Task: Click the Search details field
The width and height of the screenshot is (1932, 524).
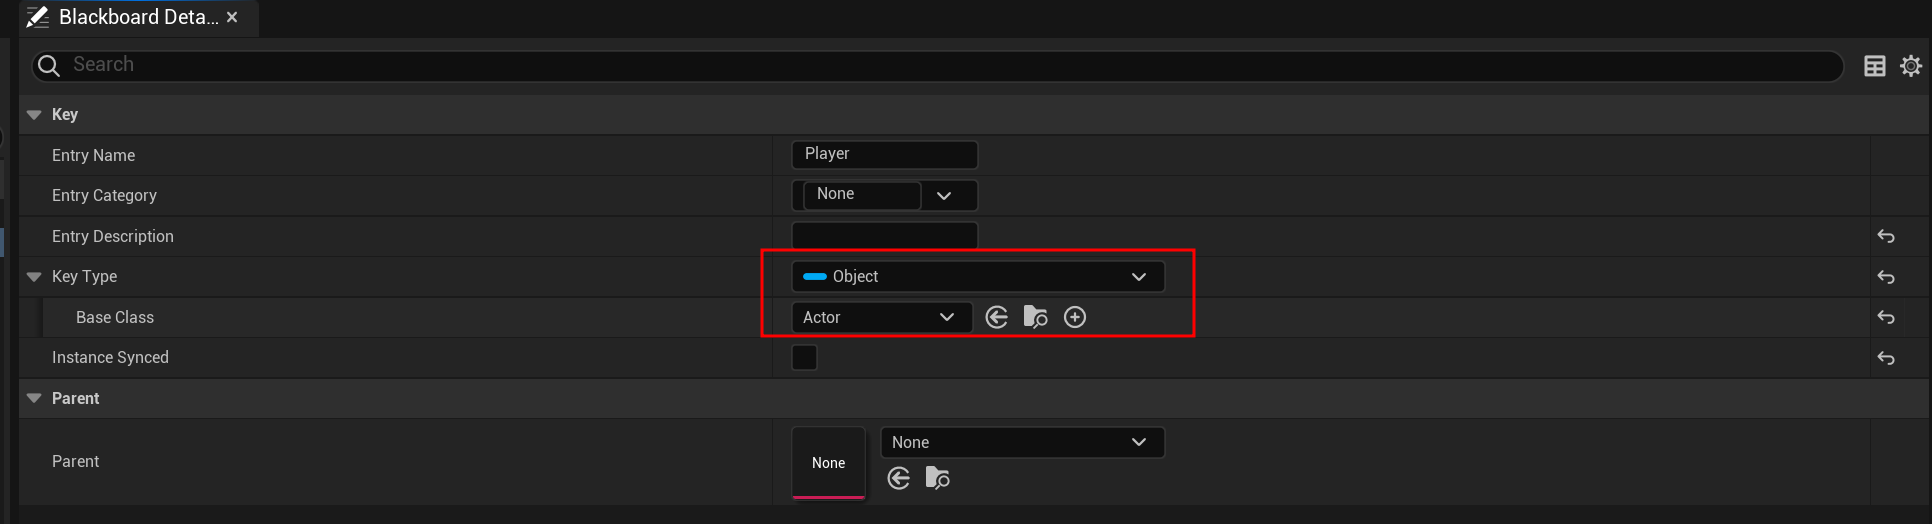Action: point(937,66)
